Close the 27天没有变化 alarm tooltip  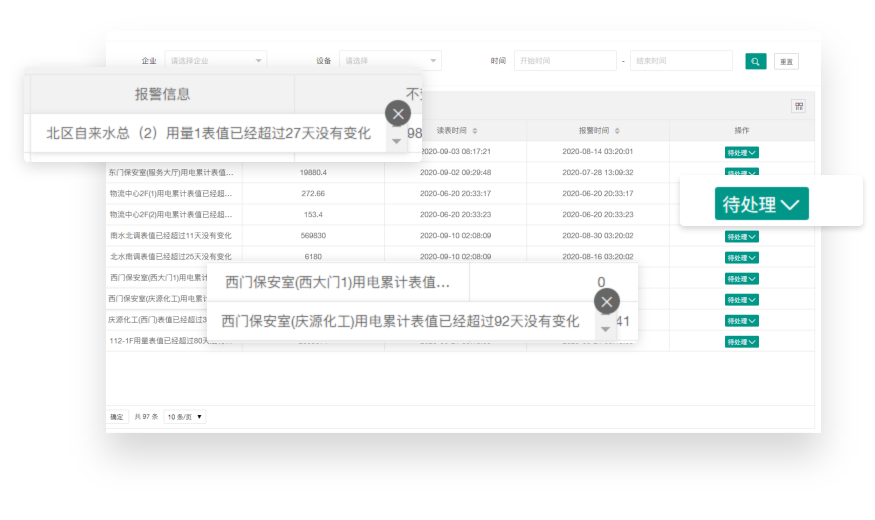[398, 113]
